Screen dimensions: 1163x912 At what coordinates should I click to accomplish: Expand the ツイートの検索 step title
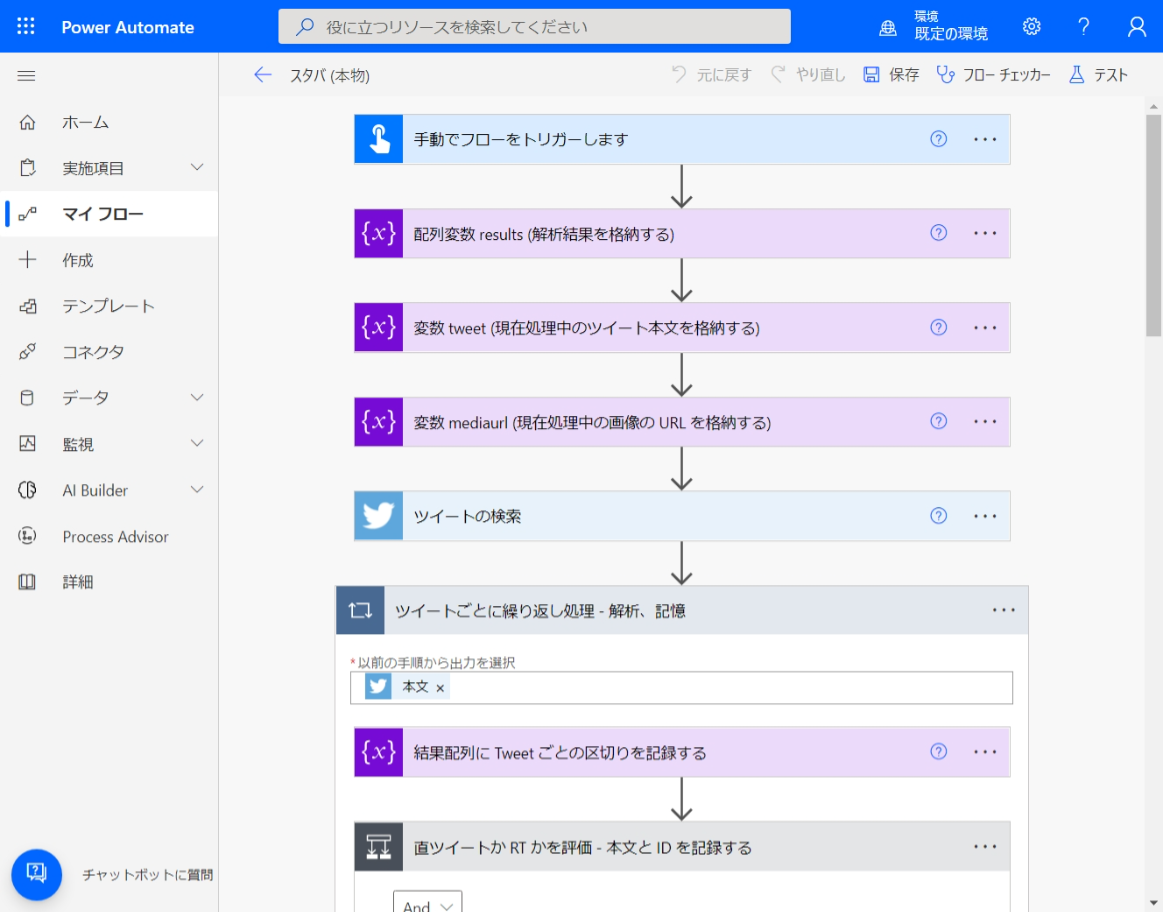pyautogui.click(x=467, y=516)
